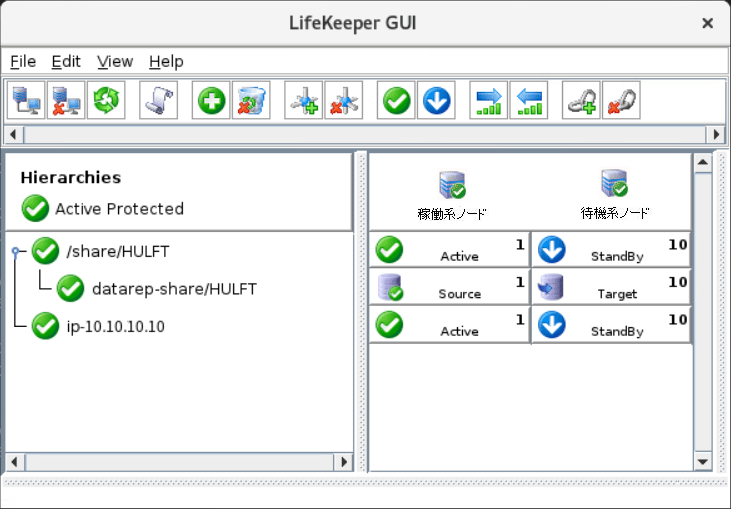
Task: Open the View menu
Action: [115, 61]
